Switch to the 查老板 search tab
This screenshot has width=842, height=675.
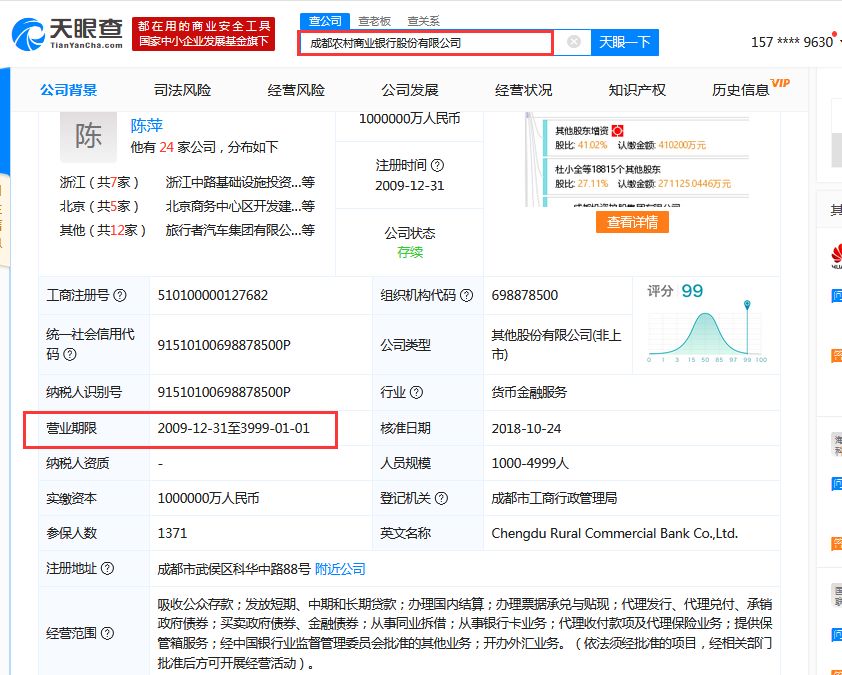[x=374, y=21]
